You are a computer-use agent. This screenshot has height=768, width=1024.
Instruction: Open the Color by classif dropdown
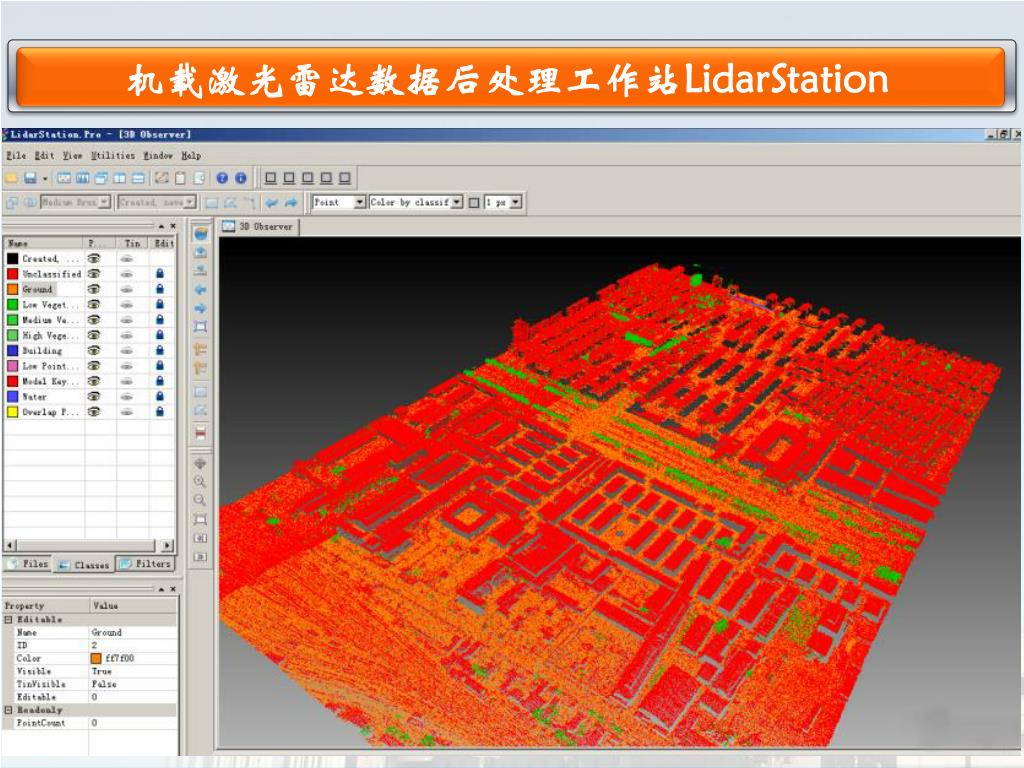457,202
